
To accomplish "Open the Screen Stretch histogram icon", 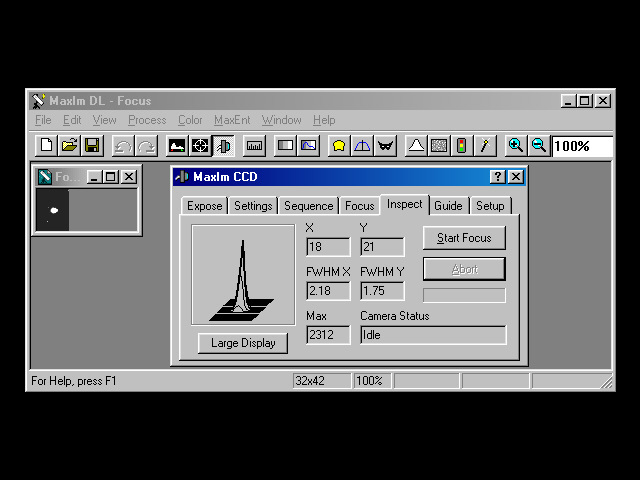I will click(177, 146).
